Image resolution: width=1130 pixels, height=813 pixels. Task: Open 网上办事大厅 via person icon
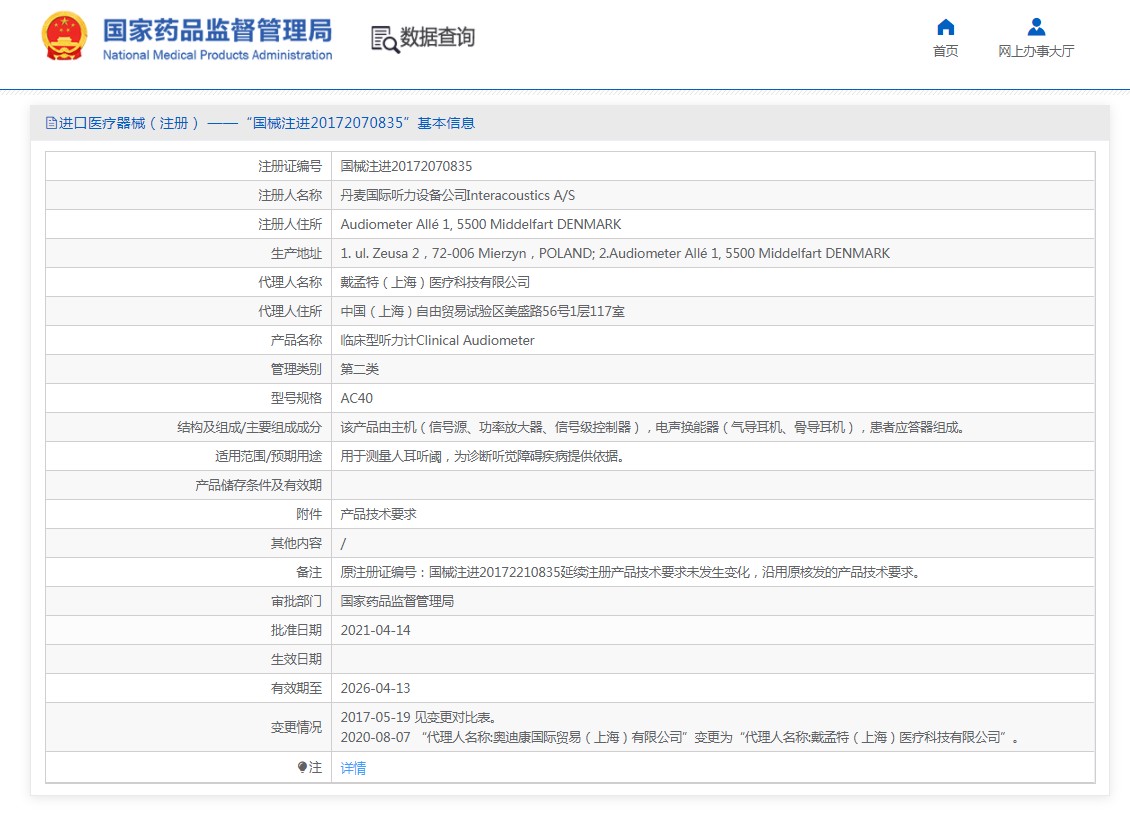click(1036, 27)
